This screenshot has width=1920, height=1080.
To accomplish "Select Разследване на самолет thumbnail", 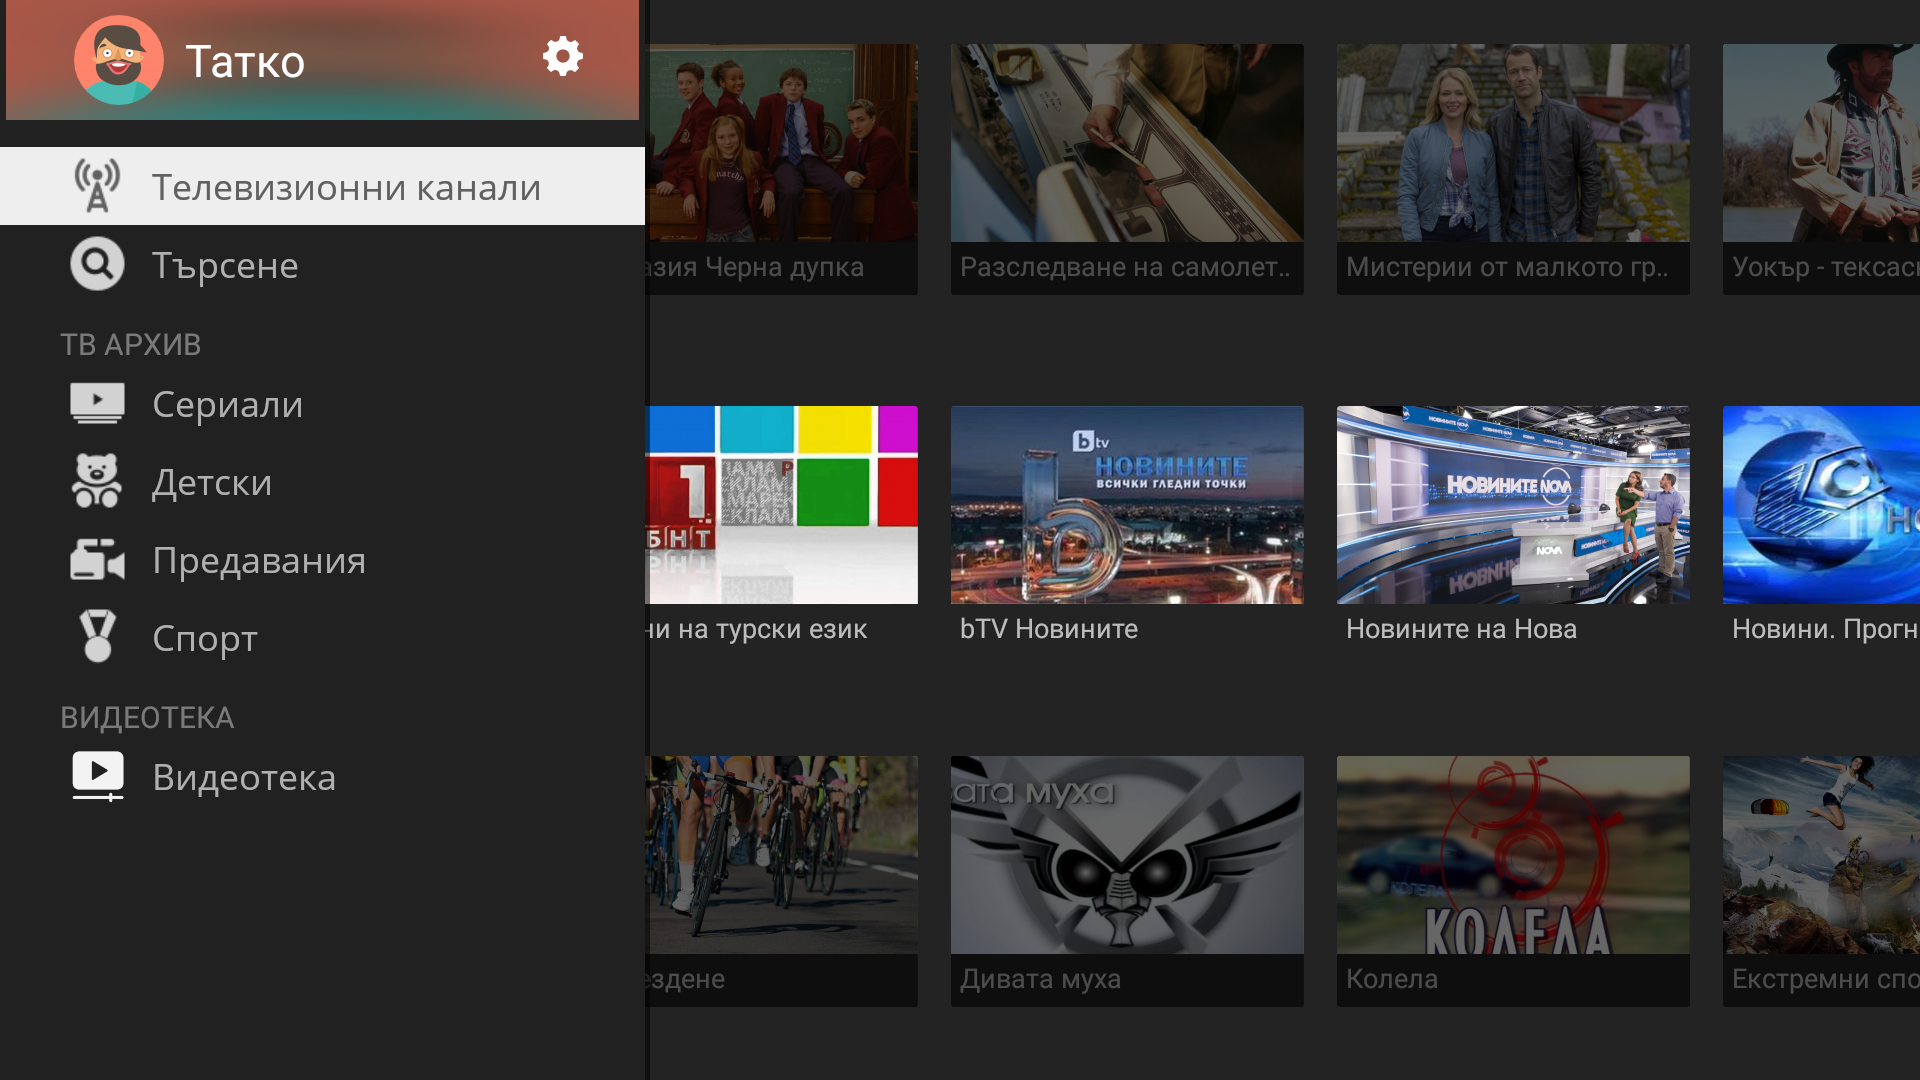I will tap(1127, 143).
